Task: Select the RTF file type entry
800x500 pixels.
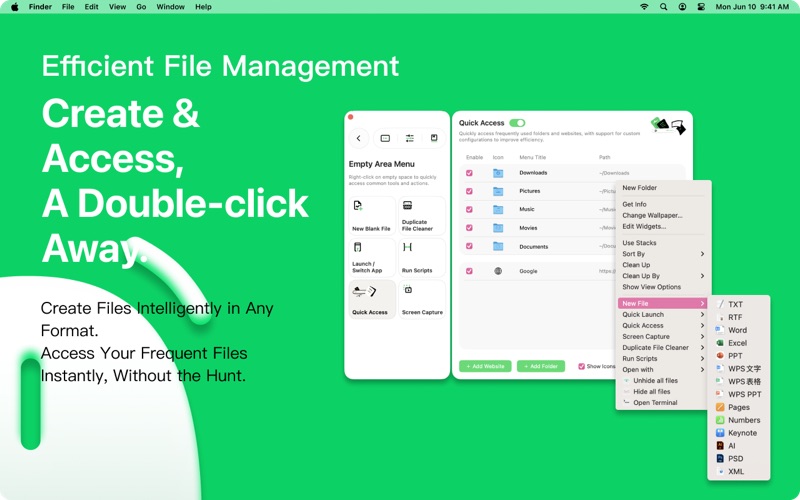Action: (735, 317)
